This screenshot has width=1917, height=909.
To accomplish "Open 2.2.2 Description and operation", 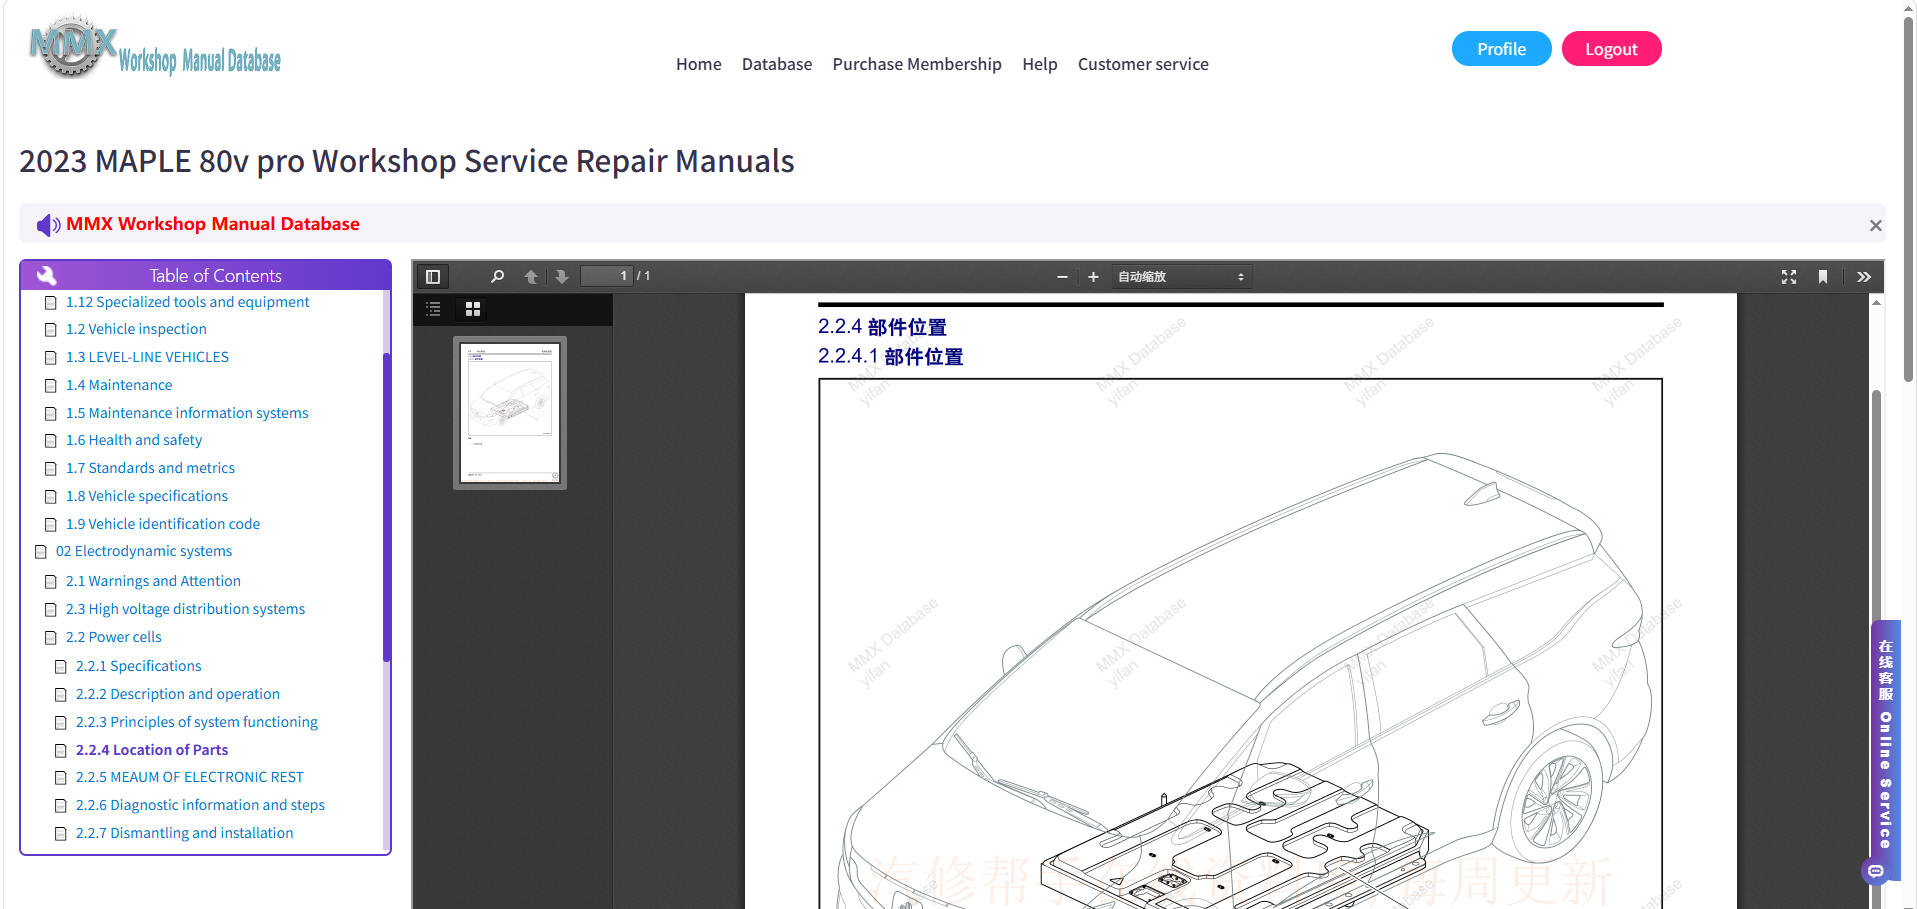I will pos(178,694).
